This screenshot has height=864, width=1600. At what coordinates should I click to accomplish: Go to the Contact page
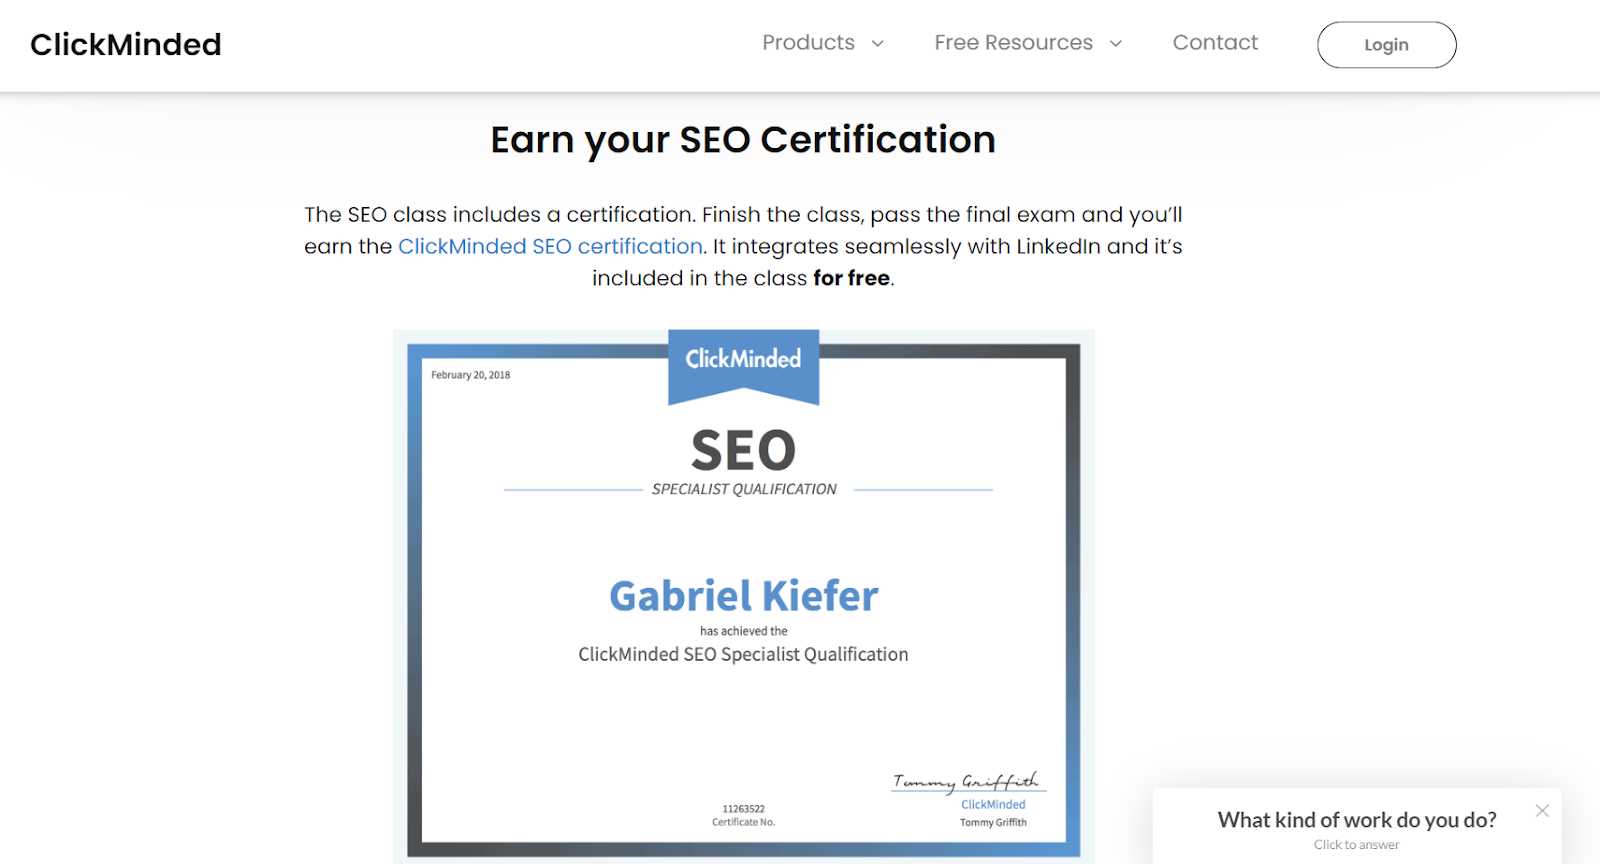point(1215,43)
